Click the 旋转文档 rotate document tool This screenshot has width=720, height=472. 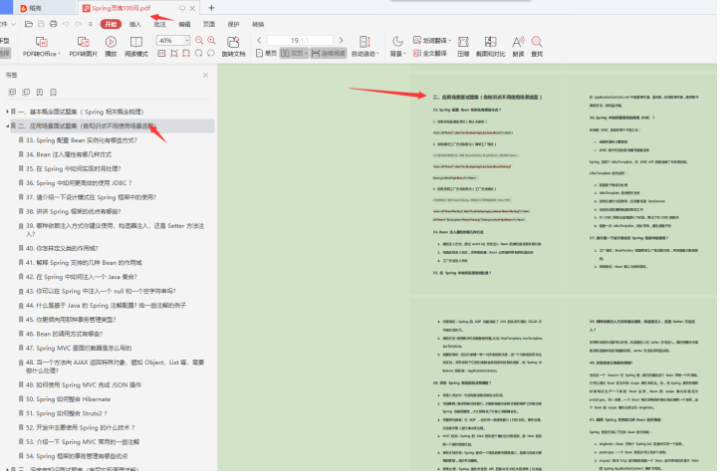(x=233, y=47)
